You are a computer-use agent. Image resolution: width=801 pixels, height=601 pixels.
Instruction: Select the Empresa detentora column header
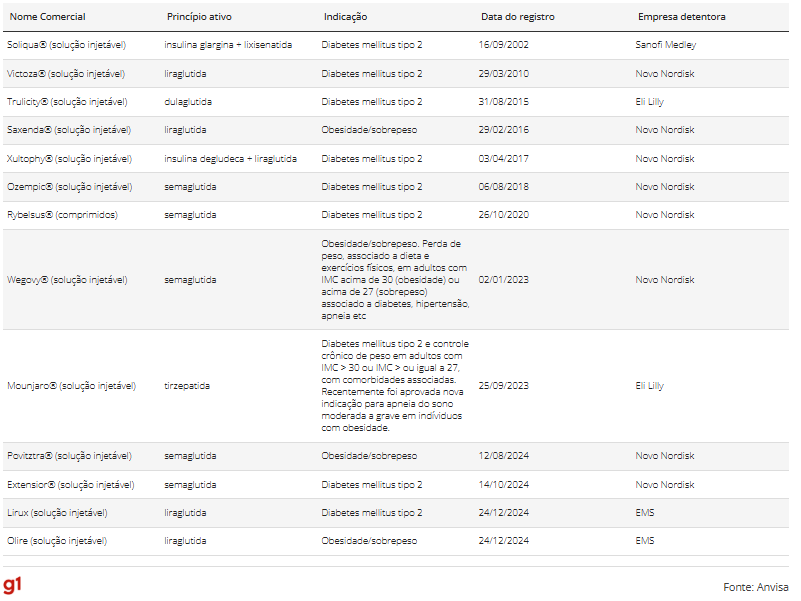682,17
